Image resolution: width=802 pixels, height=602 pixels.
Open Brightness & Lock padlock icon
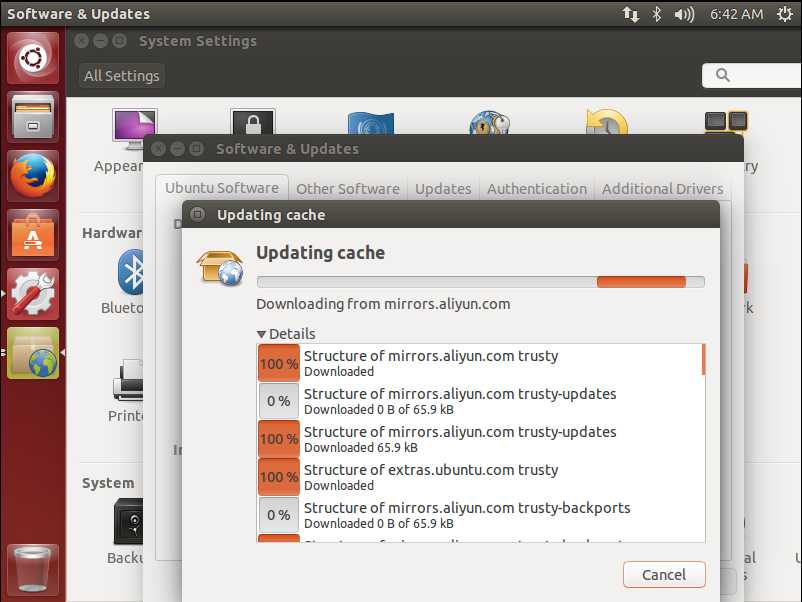coord(253,122)
